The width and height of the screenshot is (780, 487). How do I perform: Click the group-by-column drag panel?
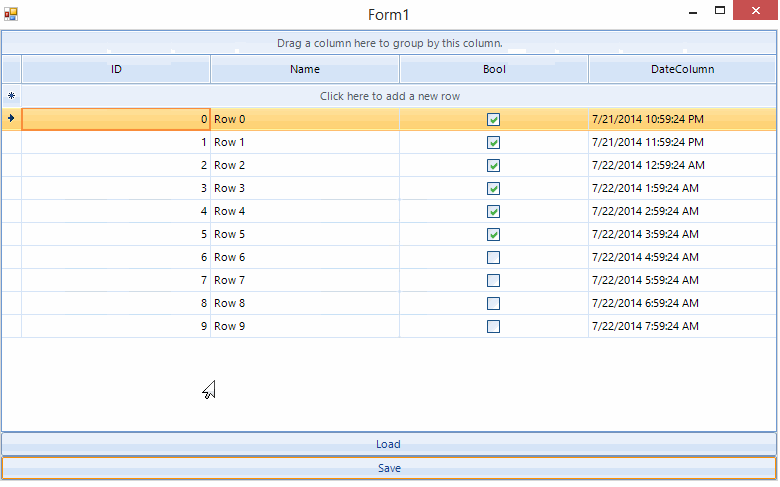(x=390, y=43)
